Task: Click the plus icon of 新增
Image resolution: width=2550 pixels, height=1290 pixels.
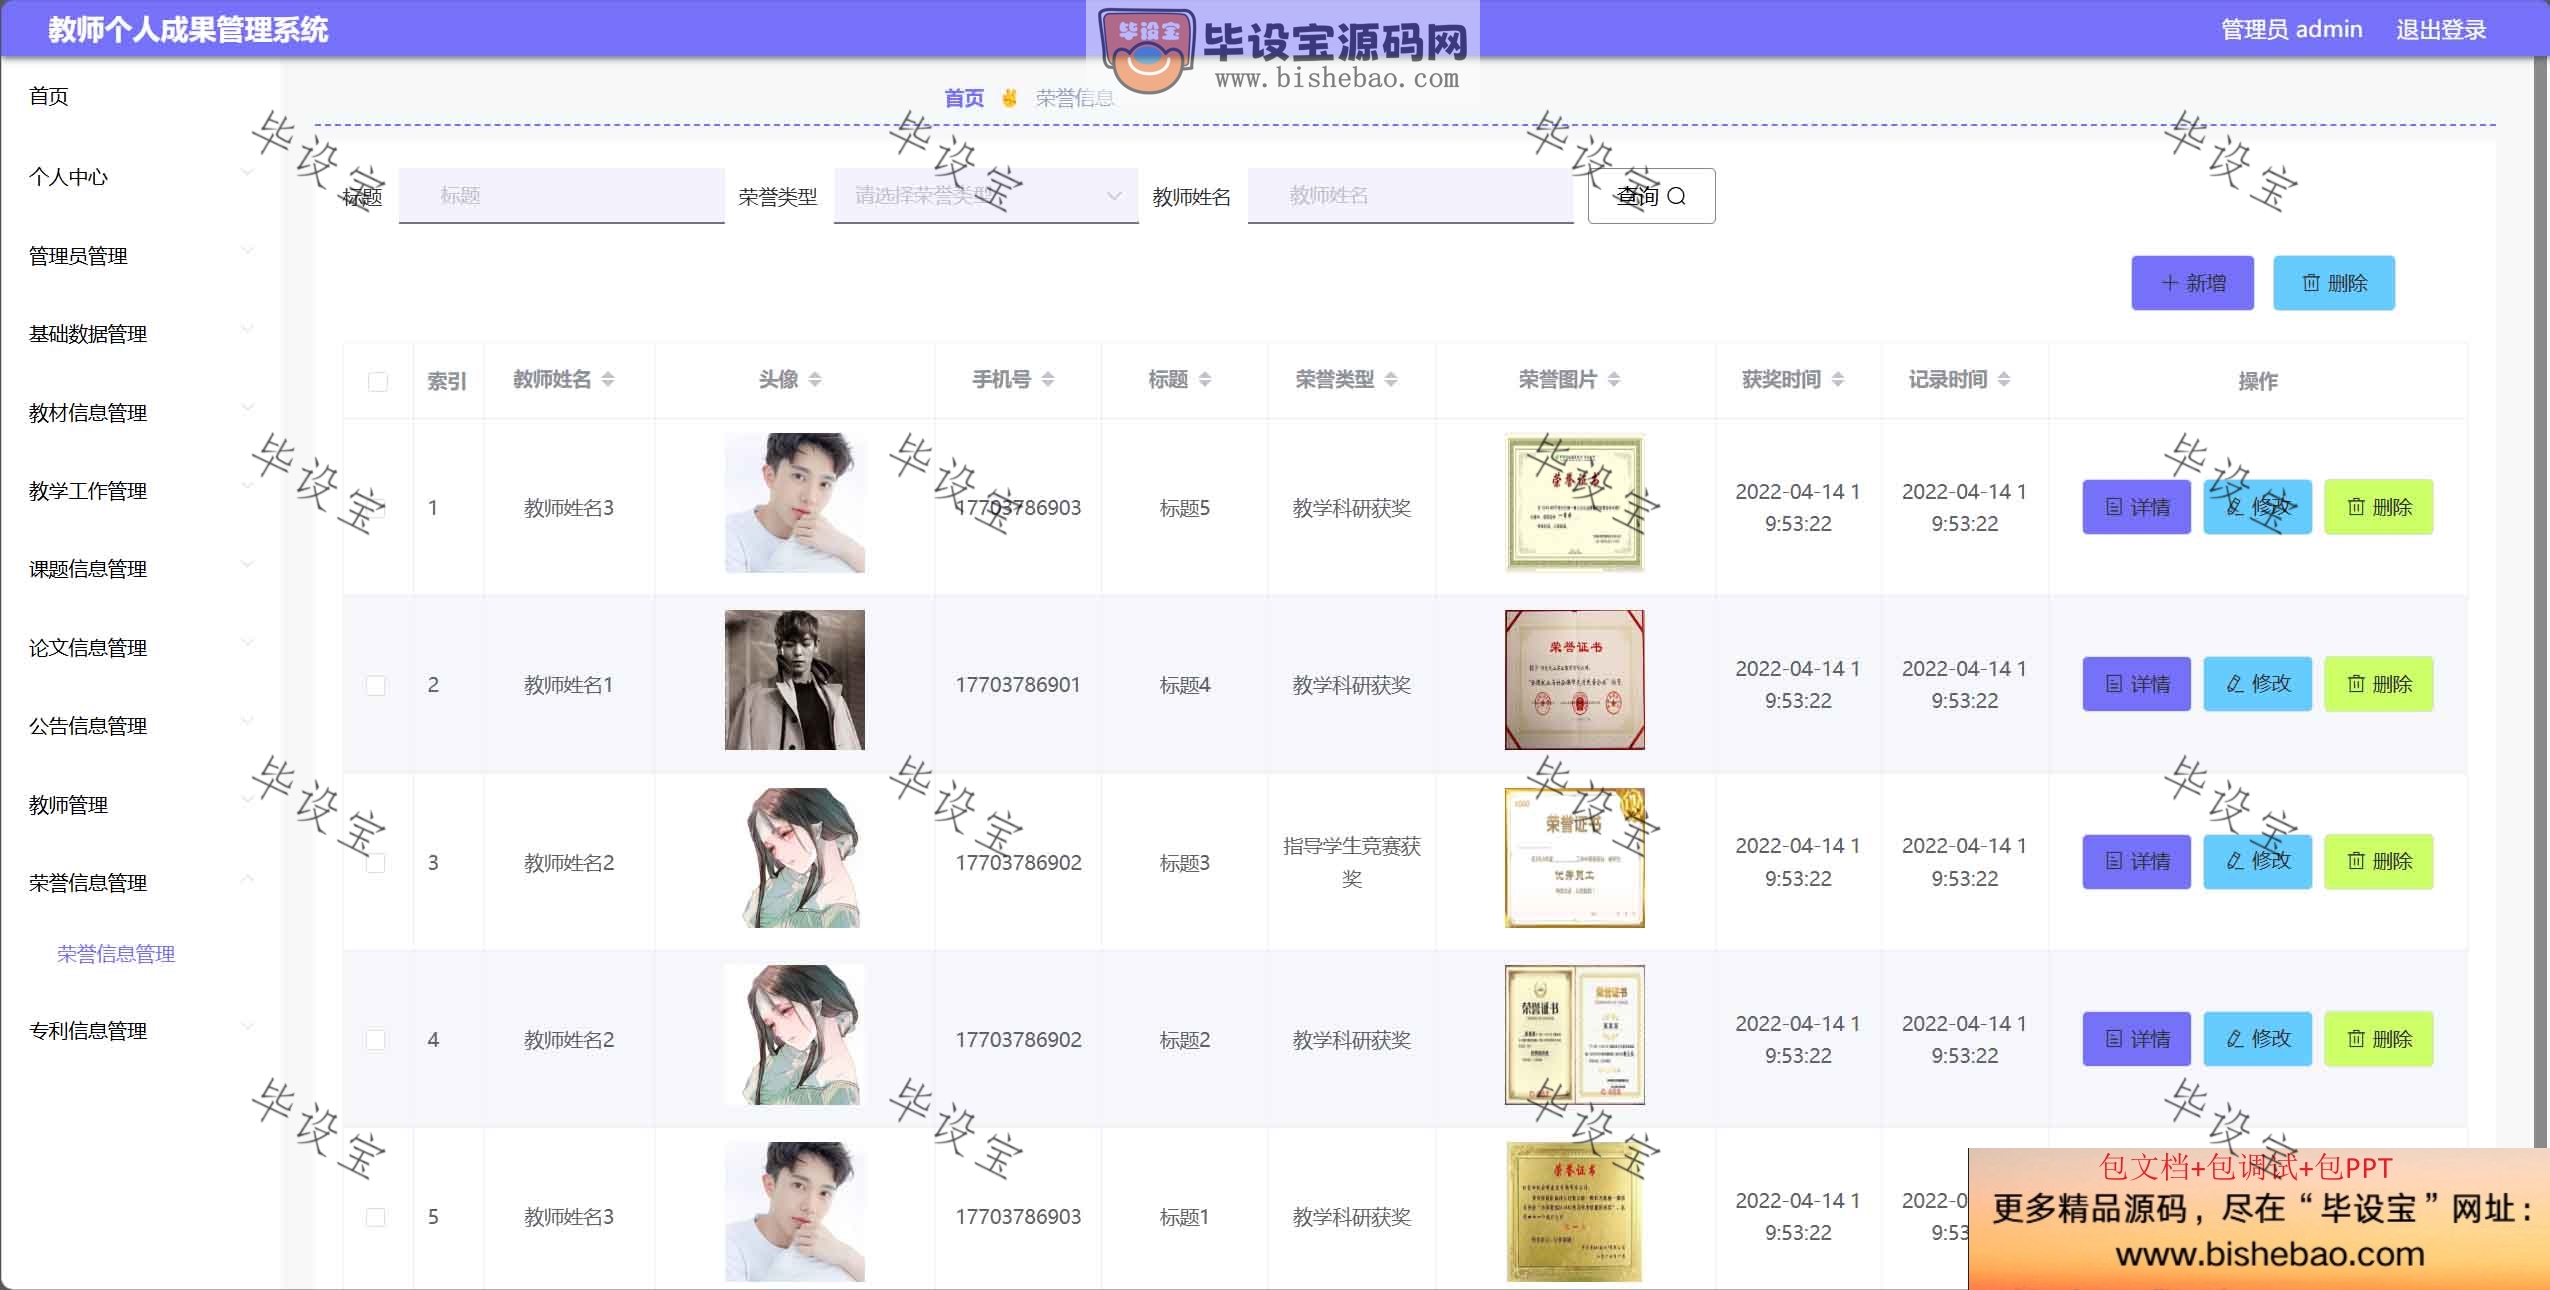Action: (2169, 283)
